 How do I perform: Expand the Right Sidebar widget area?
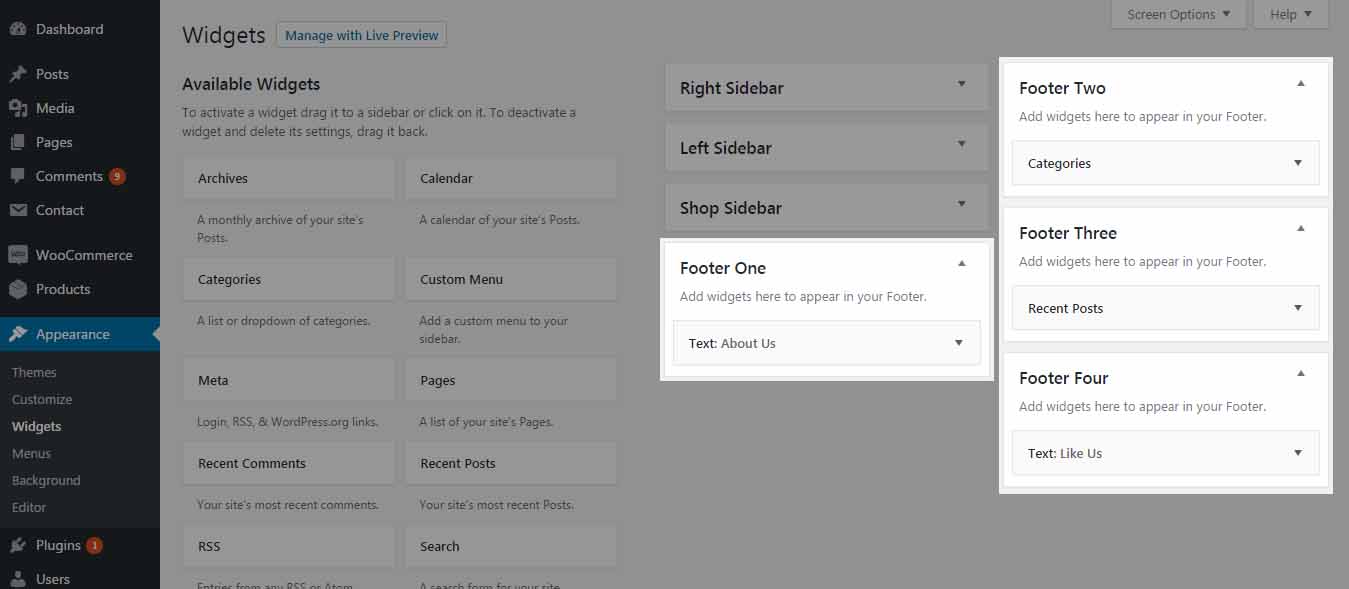961,85
